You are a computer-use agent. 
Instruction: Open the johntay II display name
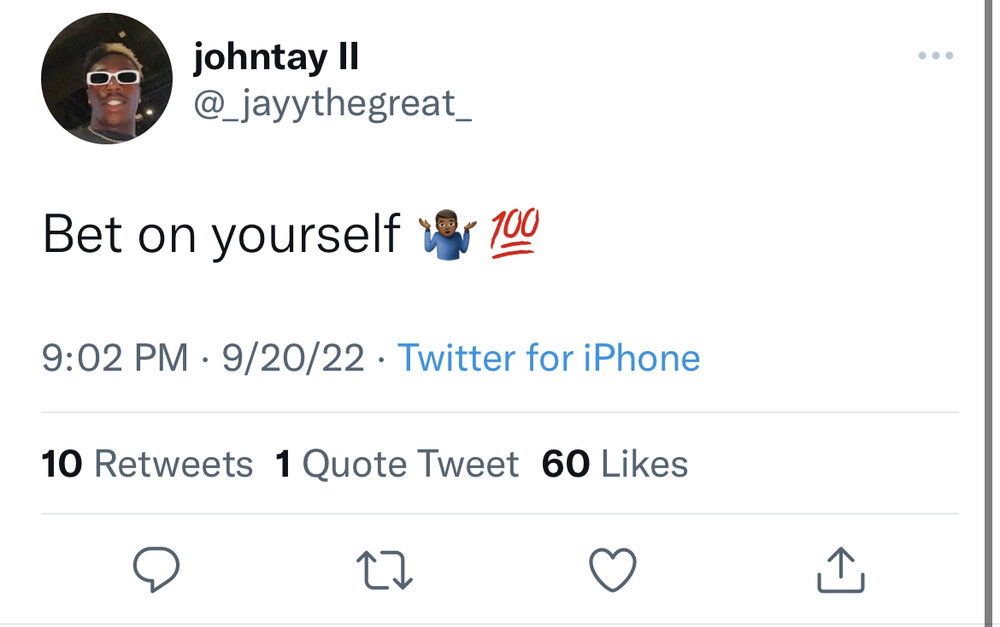pyautogui.click(x=275, y=57)
